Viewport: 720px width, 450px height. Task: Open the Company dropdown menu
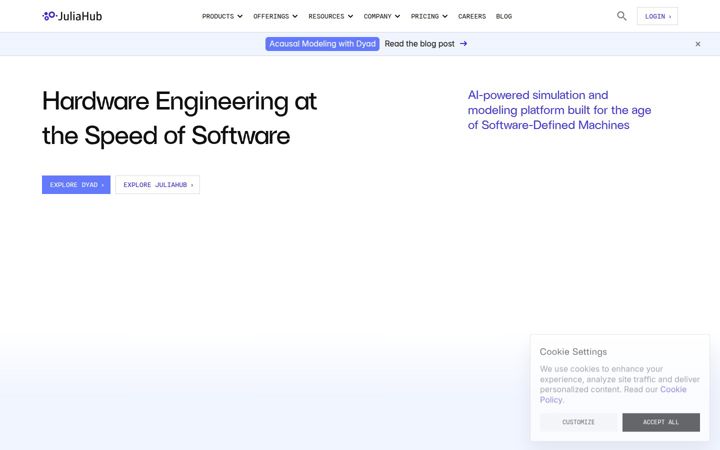click(382, 17)
